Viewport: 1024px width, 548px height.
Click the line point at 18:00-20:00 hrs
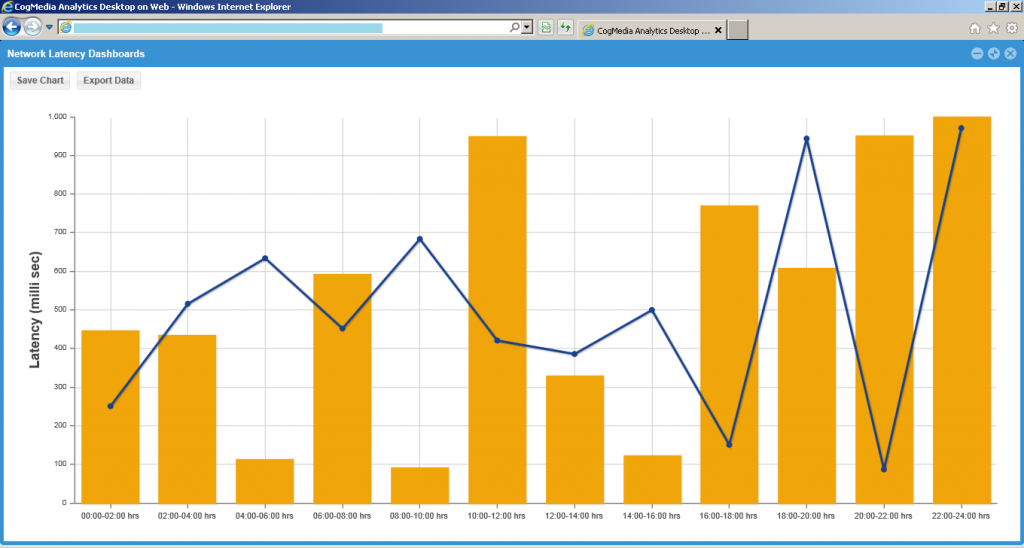807,138
